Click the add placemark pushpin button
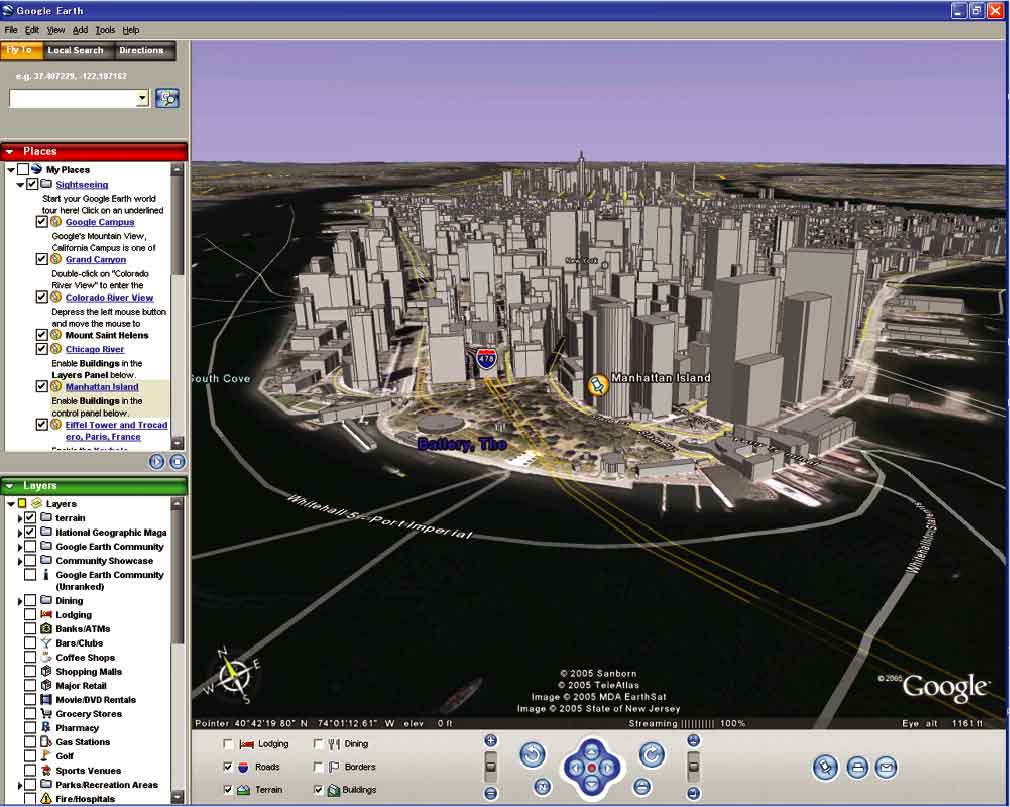The width and height of the screenshot is (1010, 807). pos(825,767)
